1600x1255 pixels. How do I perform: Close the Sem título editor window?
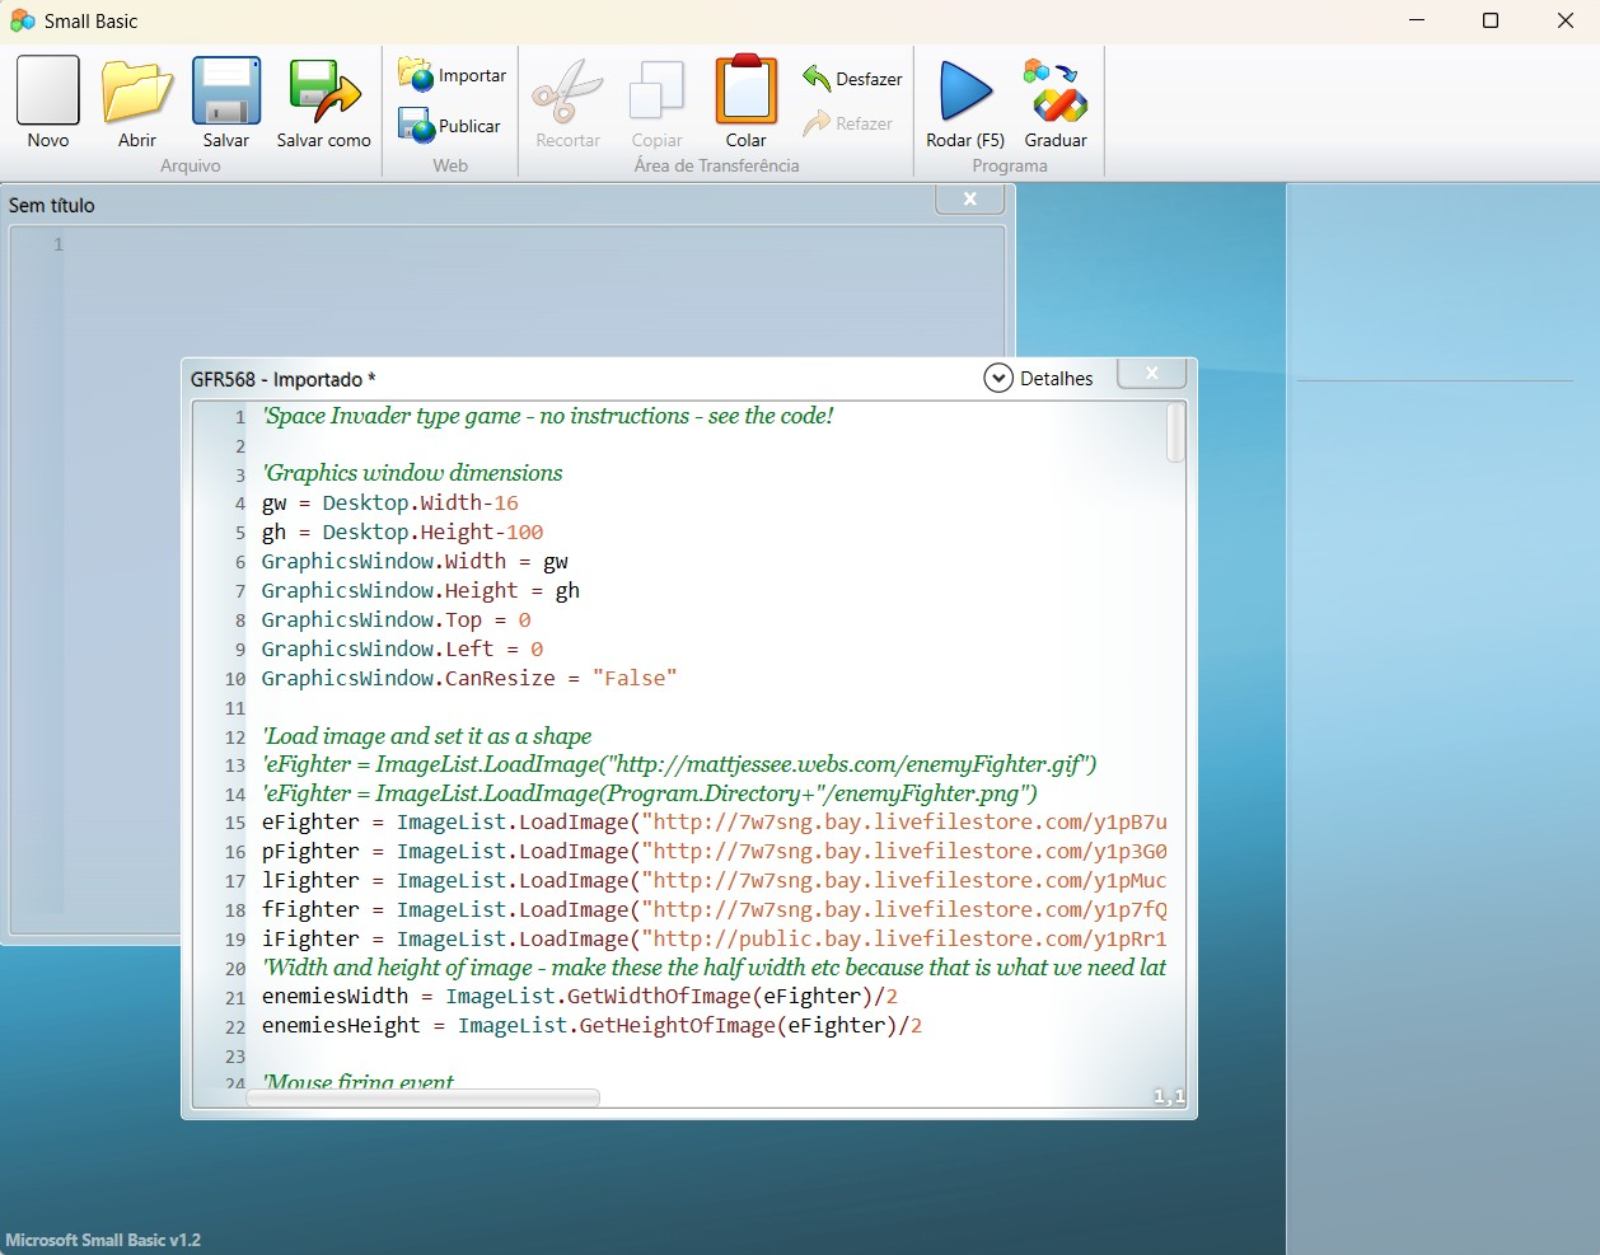tap(970, 199)
